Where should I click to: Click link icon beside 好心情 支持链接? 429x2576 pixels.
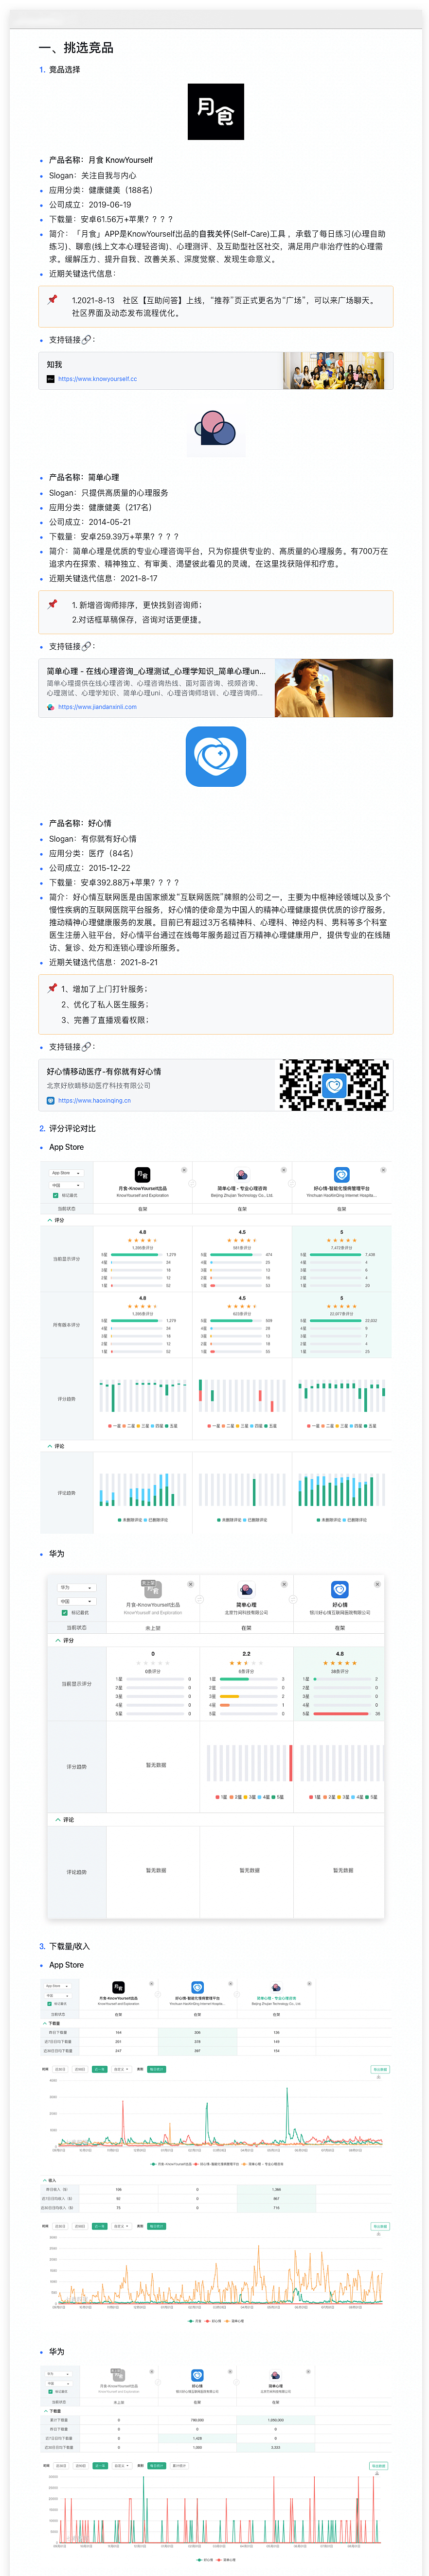pyautogui.click(x=87, y=1047)
